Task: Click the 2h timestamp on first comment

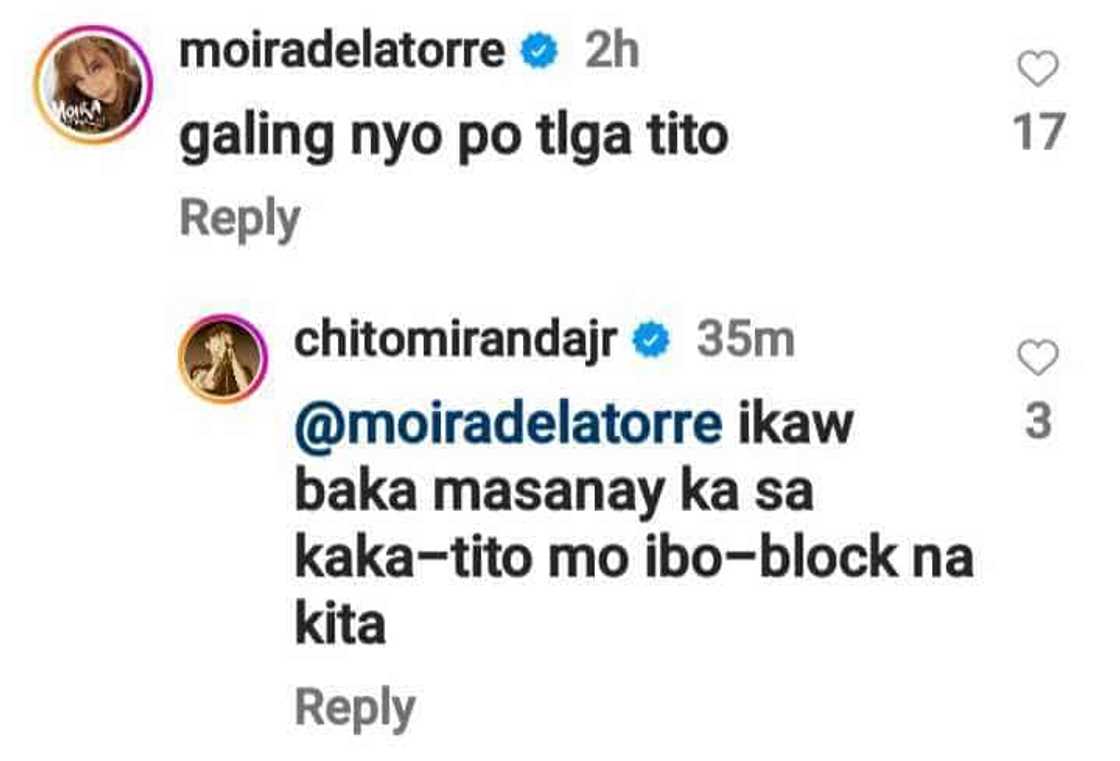Action: click(611, 51)
